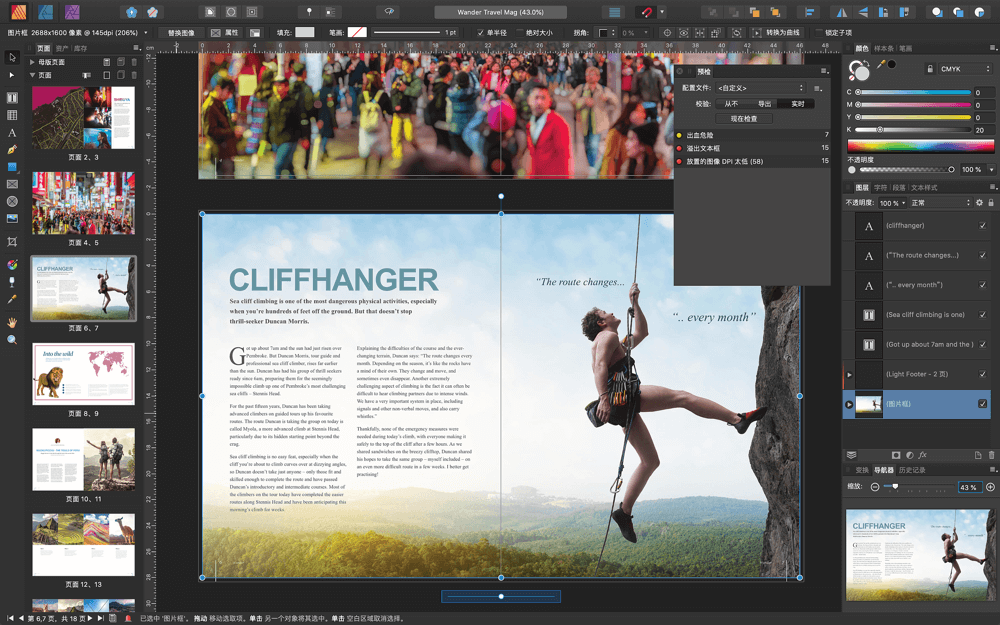
Task: Click the Flip Horizontal toolbar icon
Action: point(842,12)
